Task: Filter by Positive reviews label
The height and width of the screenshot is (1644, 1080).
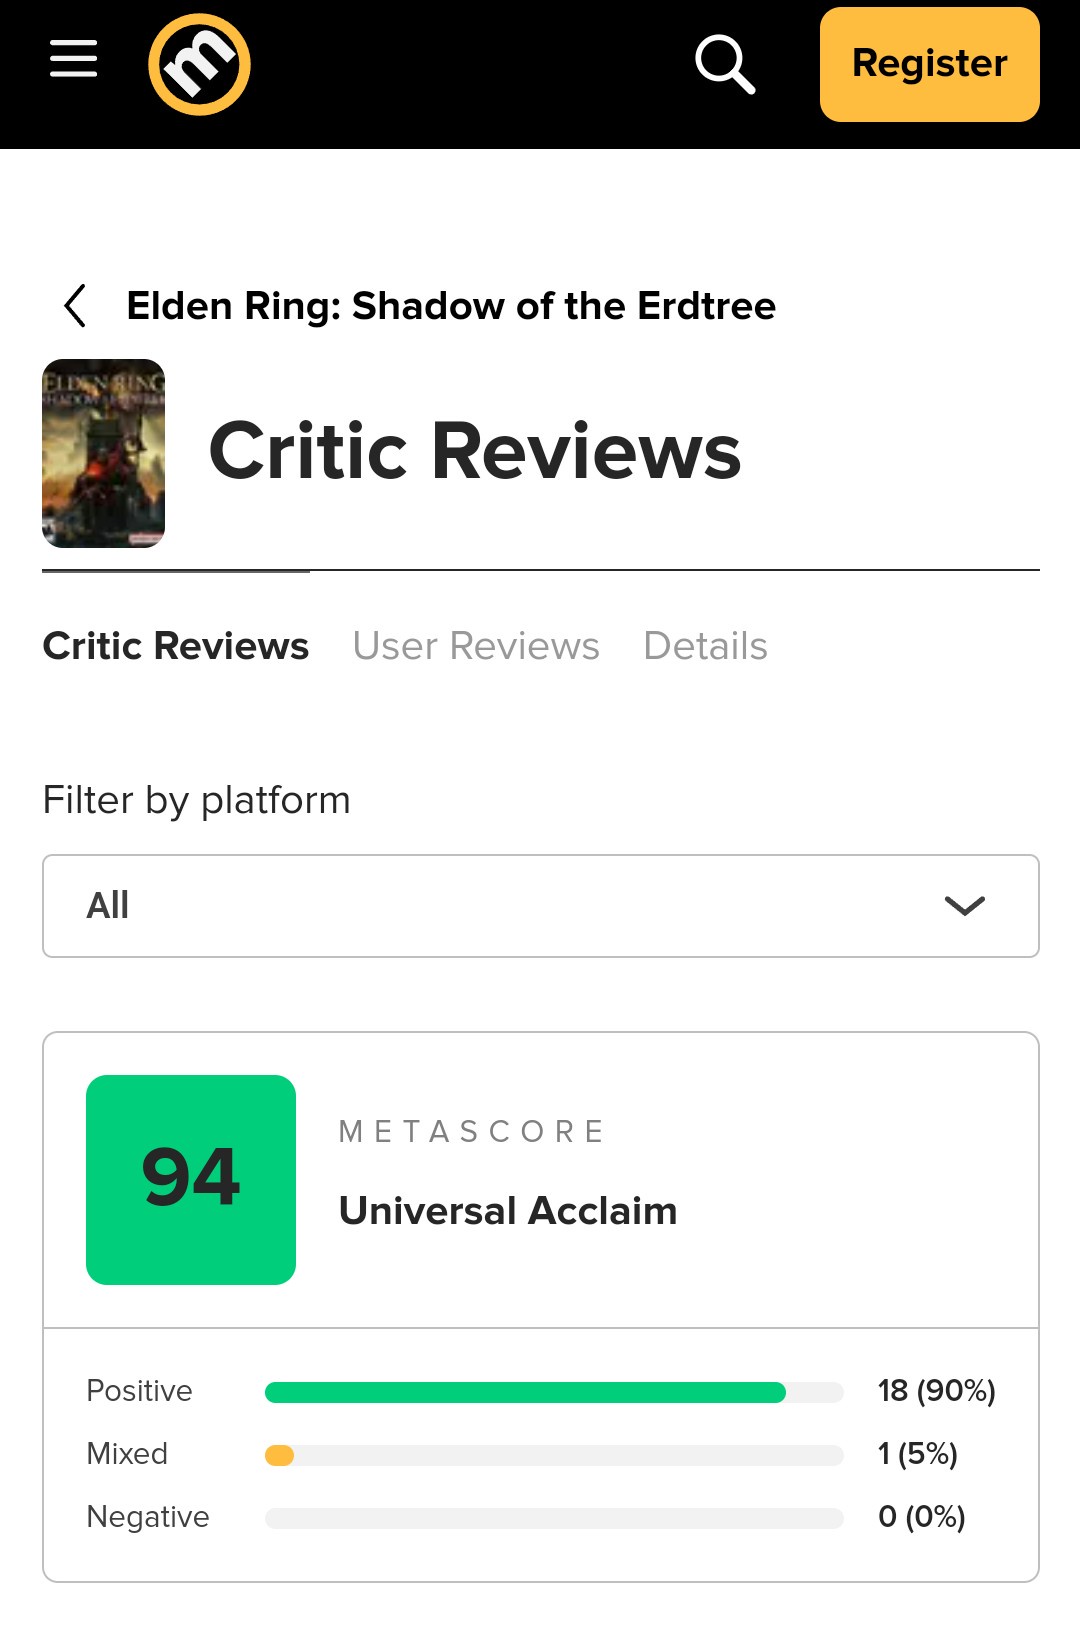Action: [139, 1391]
